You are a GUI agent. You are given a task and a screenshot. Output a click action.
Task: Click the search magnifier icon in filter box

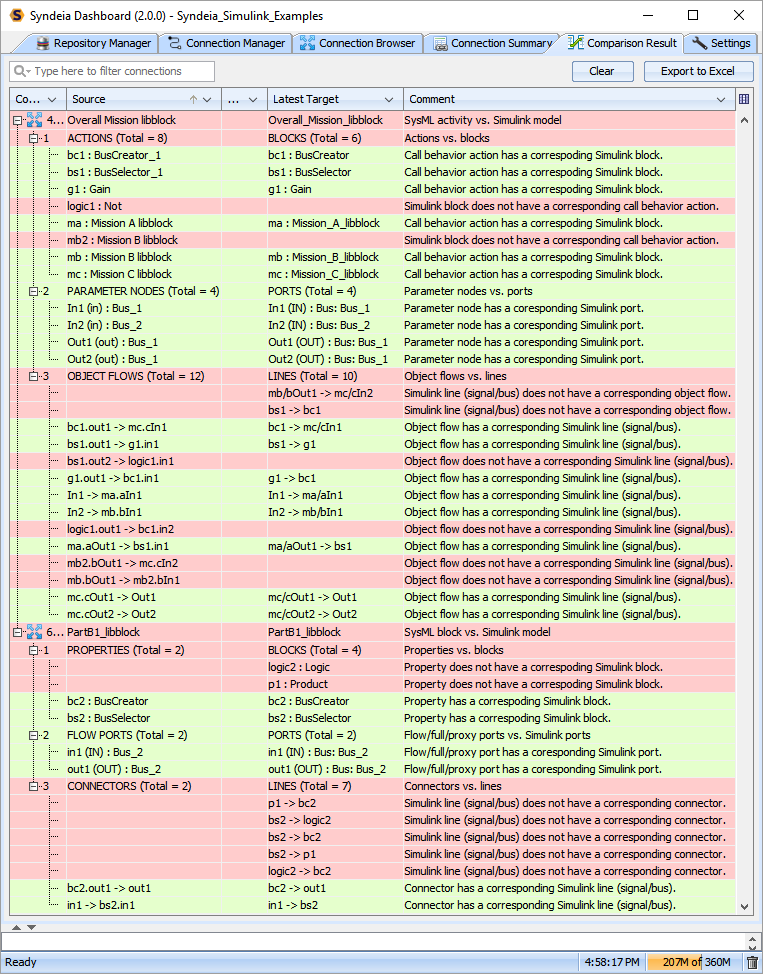pyautogui.click(x=20, y=71)
